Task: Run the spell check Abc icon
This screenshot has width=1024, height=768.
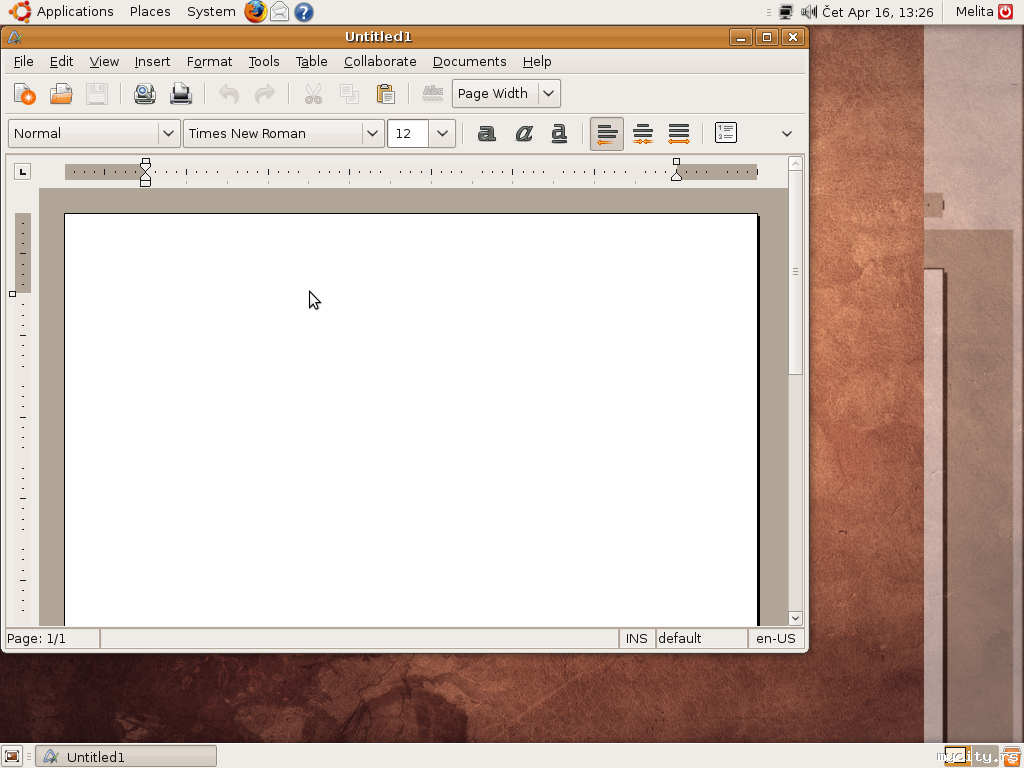Action: point(432,94)
